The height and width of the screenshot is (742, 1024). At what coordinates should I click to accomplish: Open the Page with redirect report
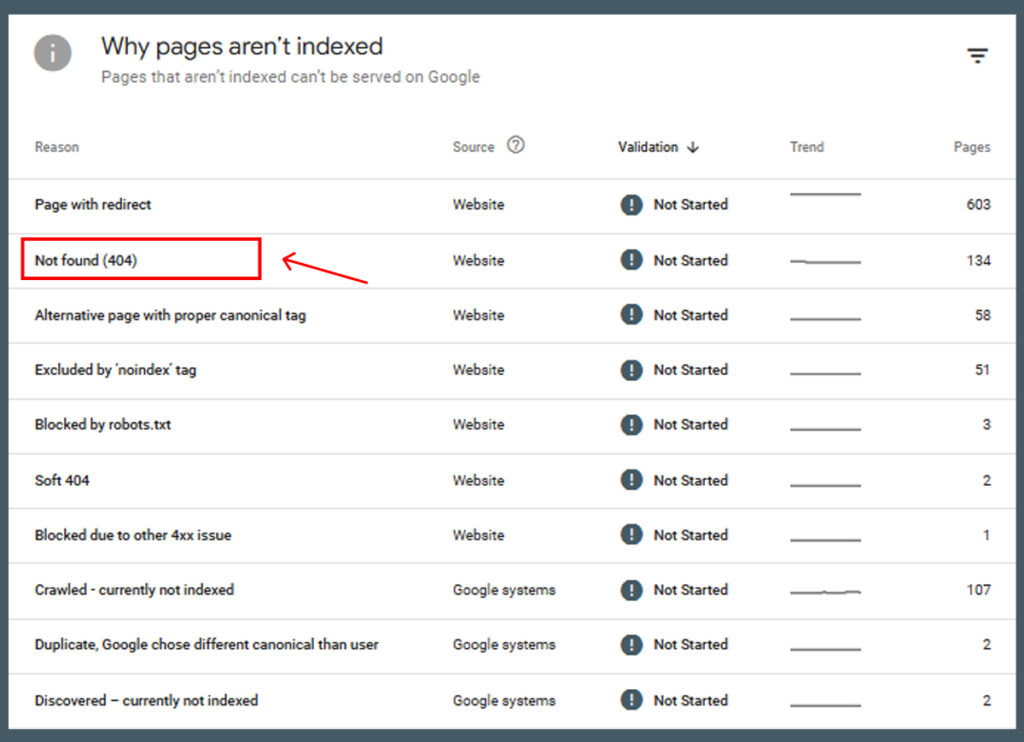(92, 204)
